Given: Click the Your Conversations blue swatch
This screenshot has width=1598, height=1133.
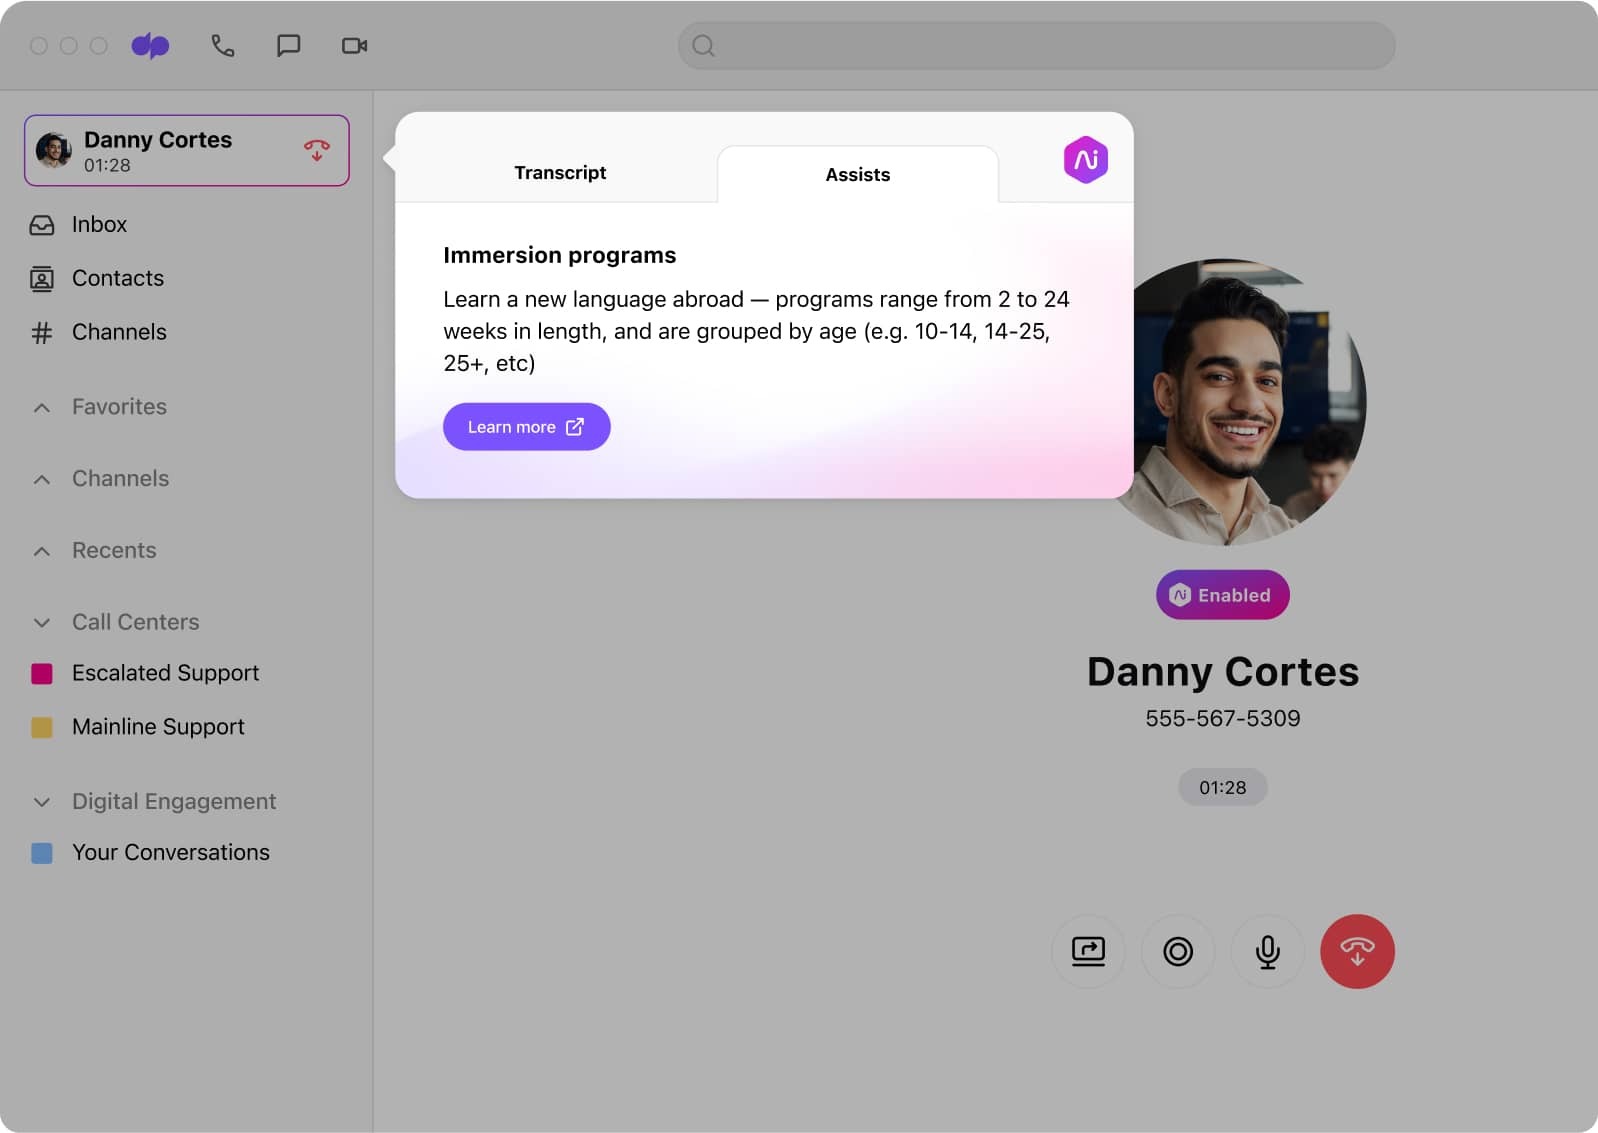Looking at the screenshot, I should (42, 853).
